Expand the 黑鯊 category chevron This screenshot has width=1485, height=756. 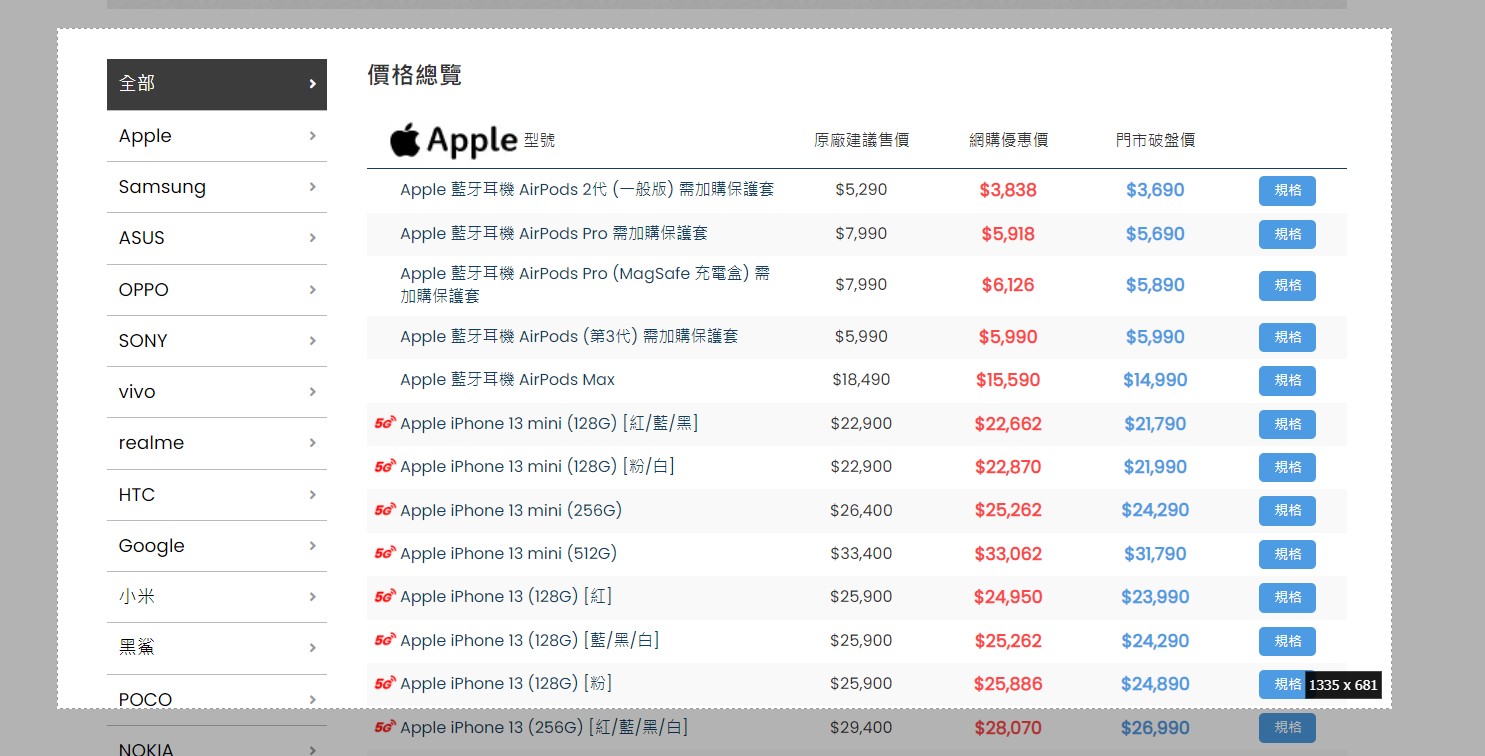click(x=313, y=648)
